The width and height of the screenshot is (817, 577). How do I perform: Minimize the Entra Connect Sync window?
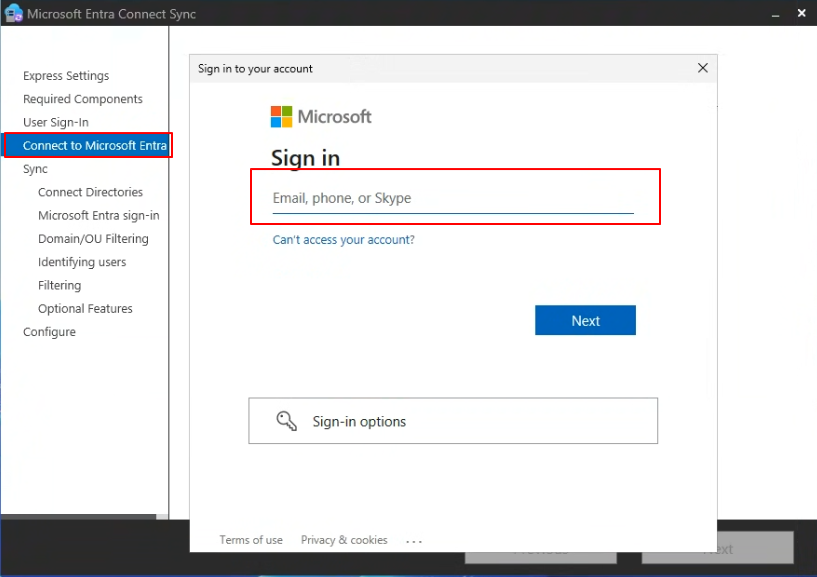click(775, 14)
